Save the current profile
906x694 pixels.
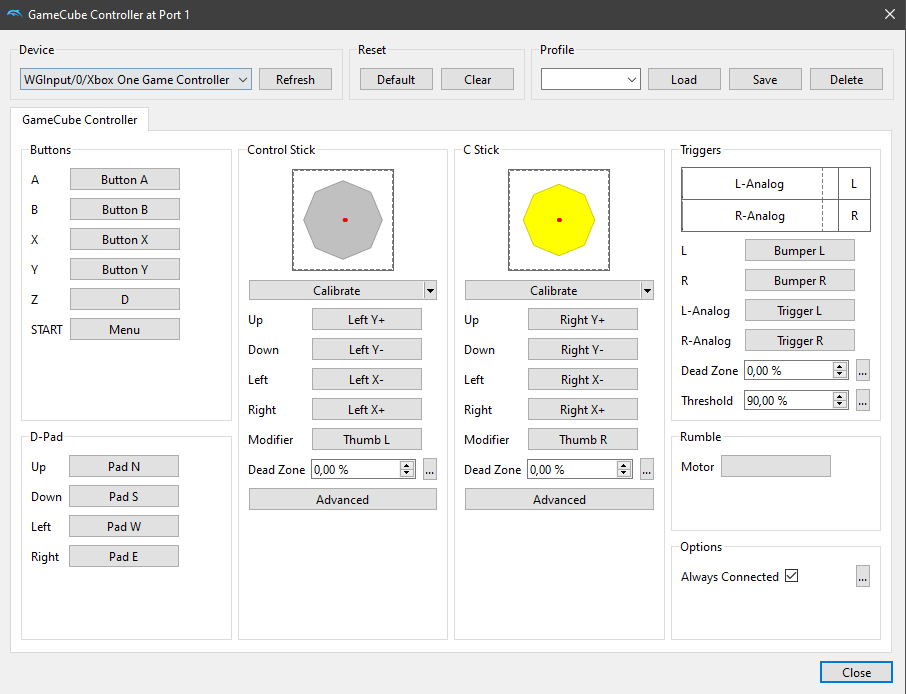[x=765, y=80]
